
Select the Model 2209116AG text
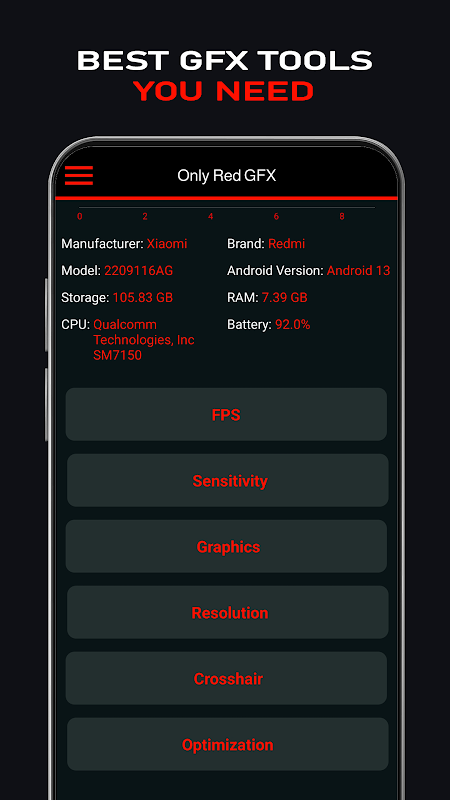[138, 270]
